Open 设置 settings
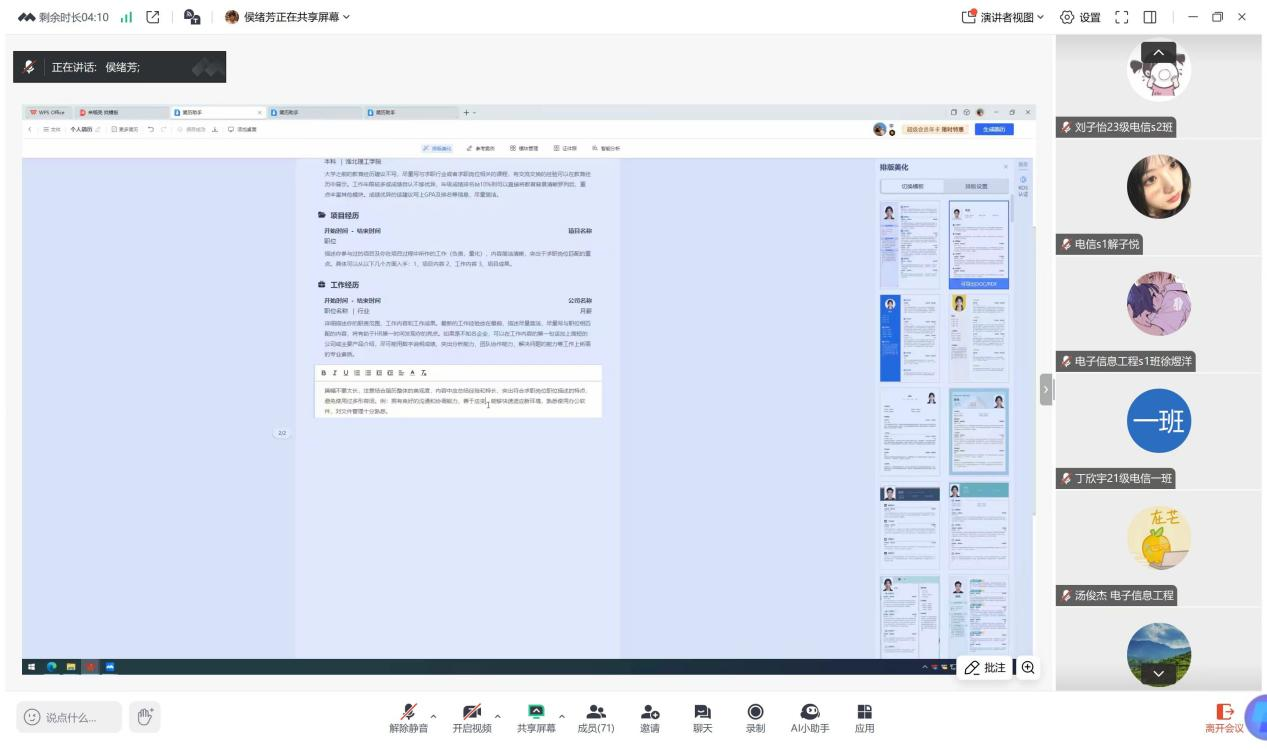The width and height of the screenshot is (1267, 750). click(1080, 17)
